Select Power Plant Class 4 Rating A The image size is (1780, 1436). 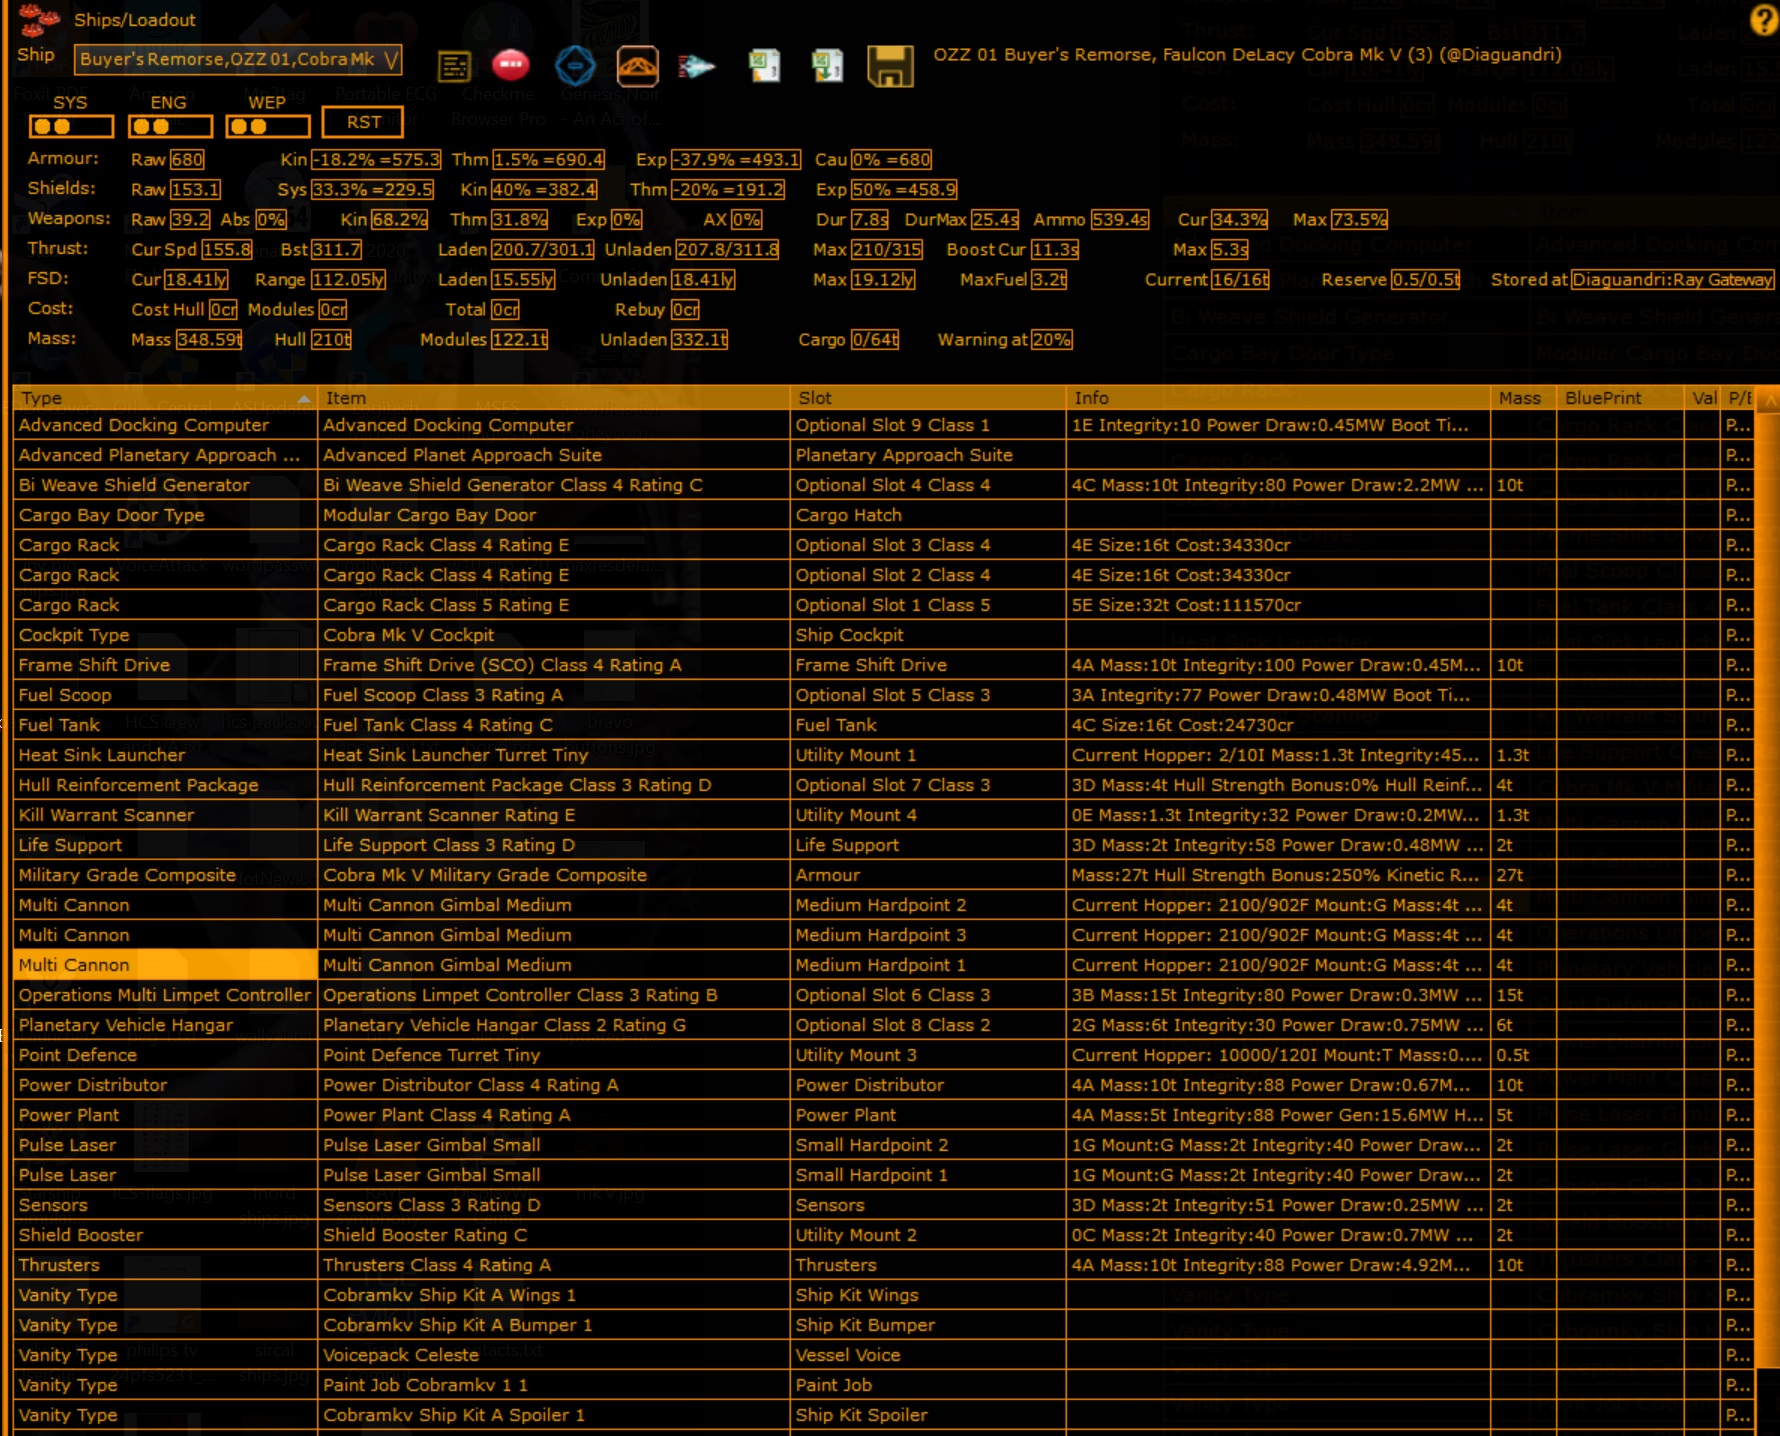click(x=553, y=1115)
